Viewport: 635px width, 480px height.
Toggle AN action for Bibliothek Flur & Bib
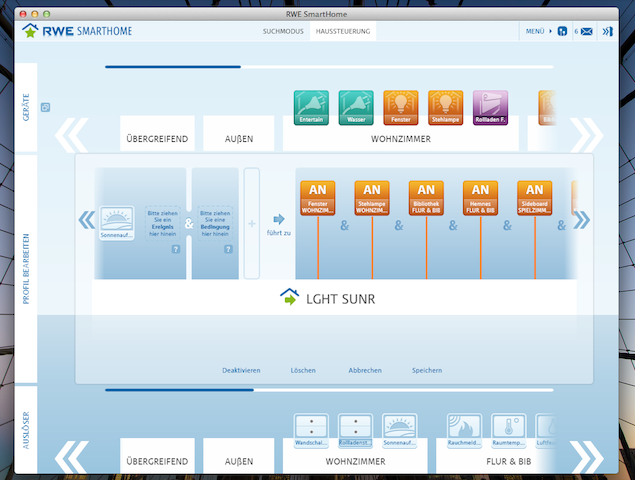[426, 198]
